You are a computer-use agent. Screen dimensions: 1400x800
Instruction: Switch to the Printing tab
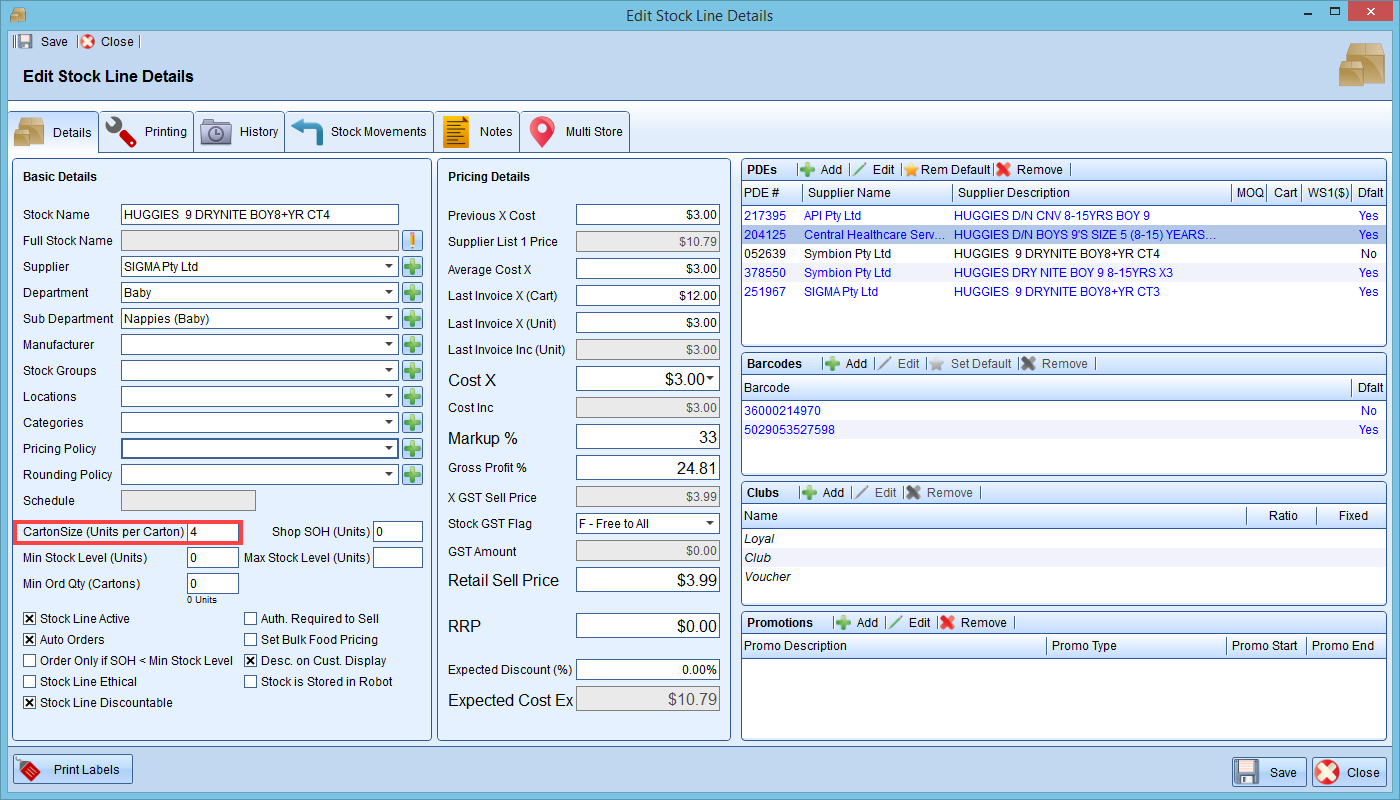click(146, 132)
